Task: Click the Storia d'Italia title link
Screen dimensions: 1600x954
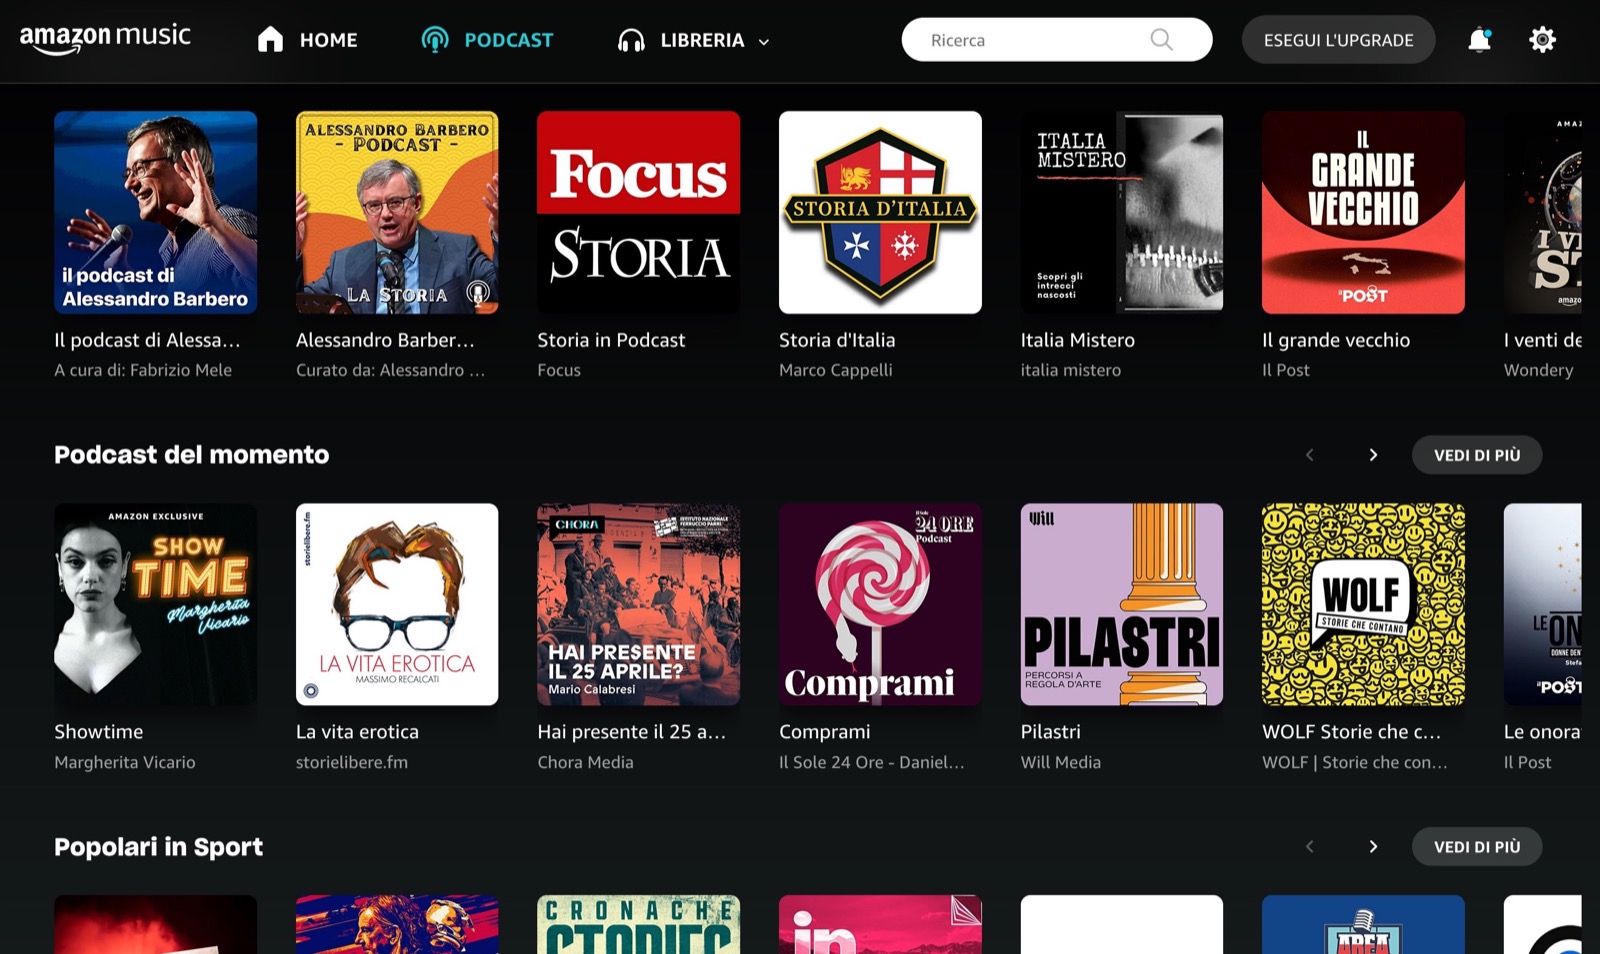Action: point(837,340)
